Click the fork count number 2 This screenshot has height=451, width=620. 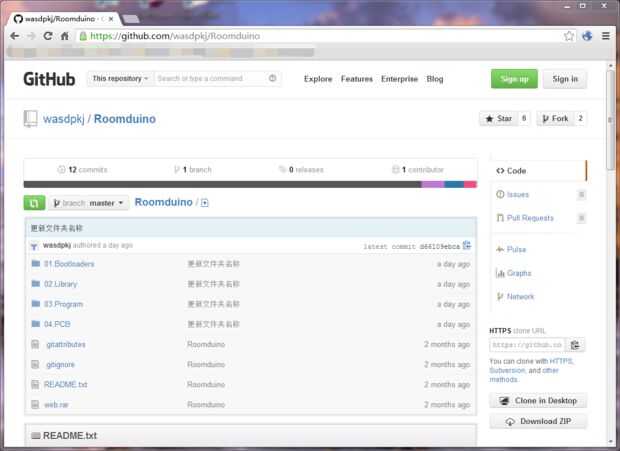[x=580, y=119]
